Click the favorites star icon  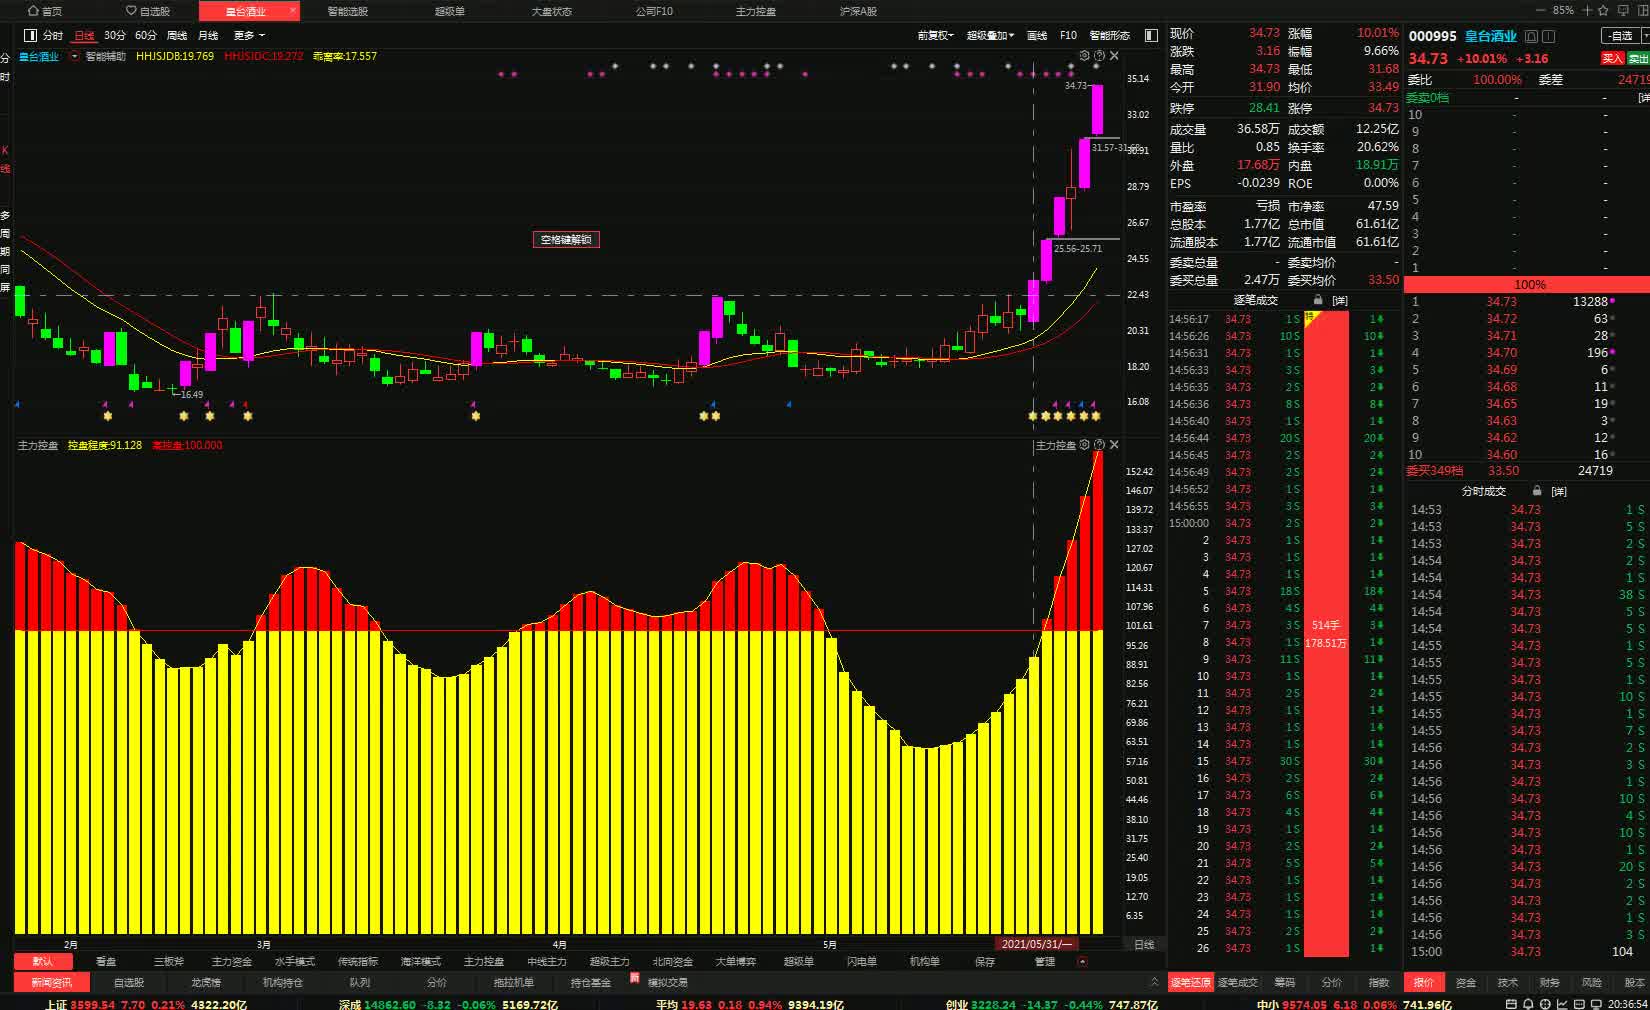1603,10
